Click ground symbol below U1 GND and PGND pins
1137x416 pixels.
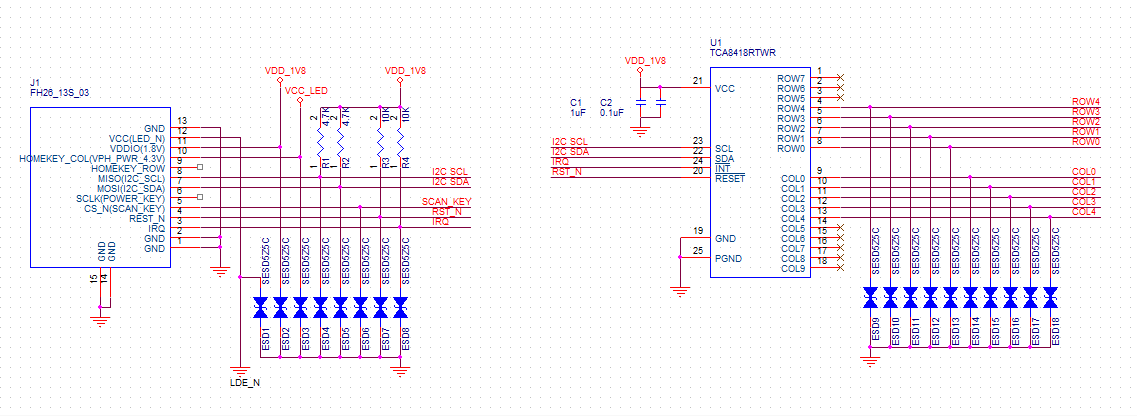(679, 291)
